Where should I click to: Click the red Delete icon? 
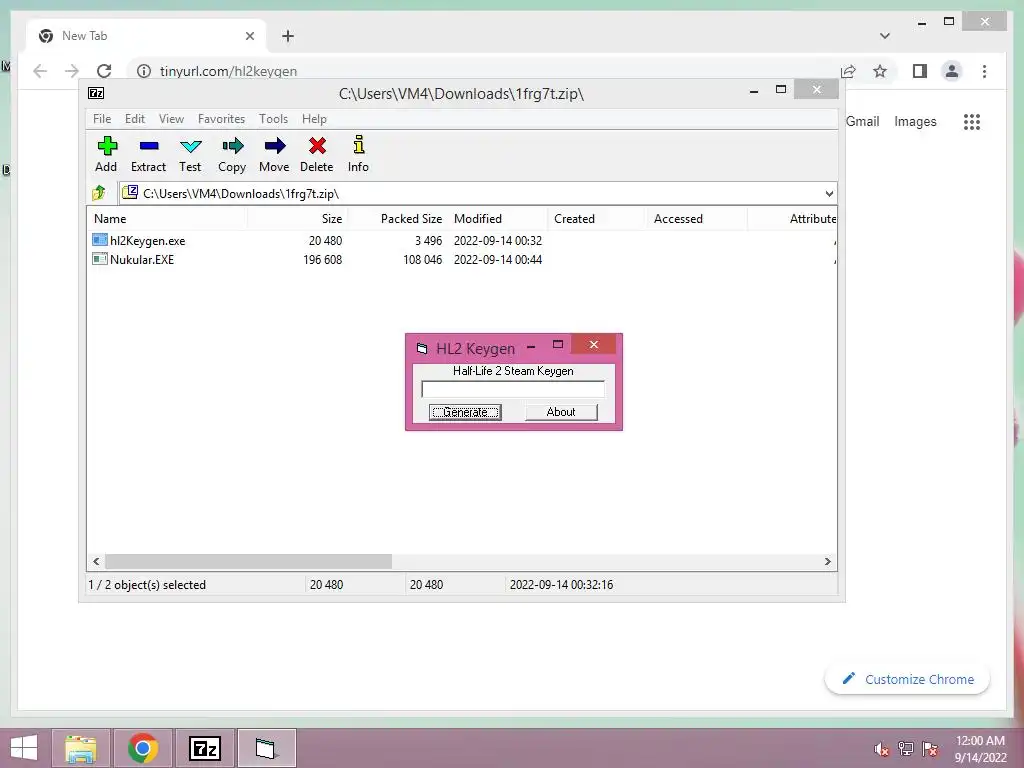317,146
